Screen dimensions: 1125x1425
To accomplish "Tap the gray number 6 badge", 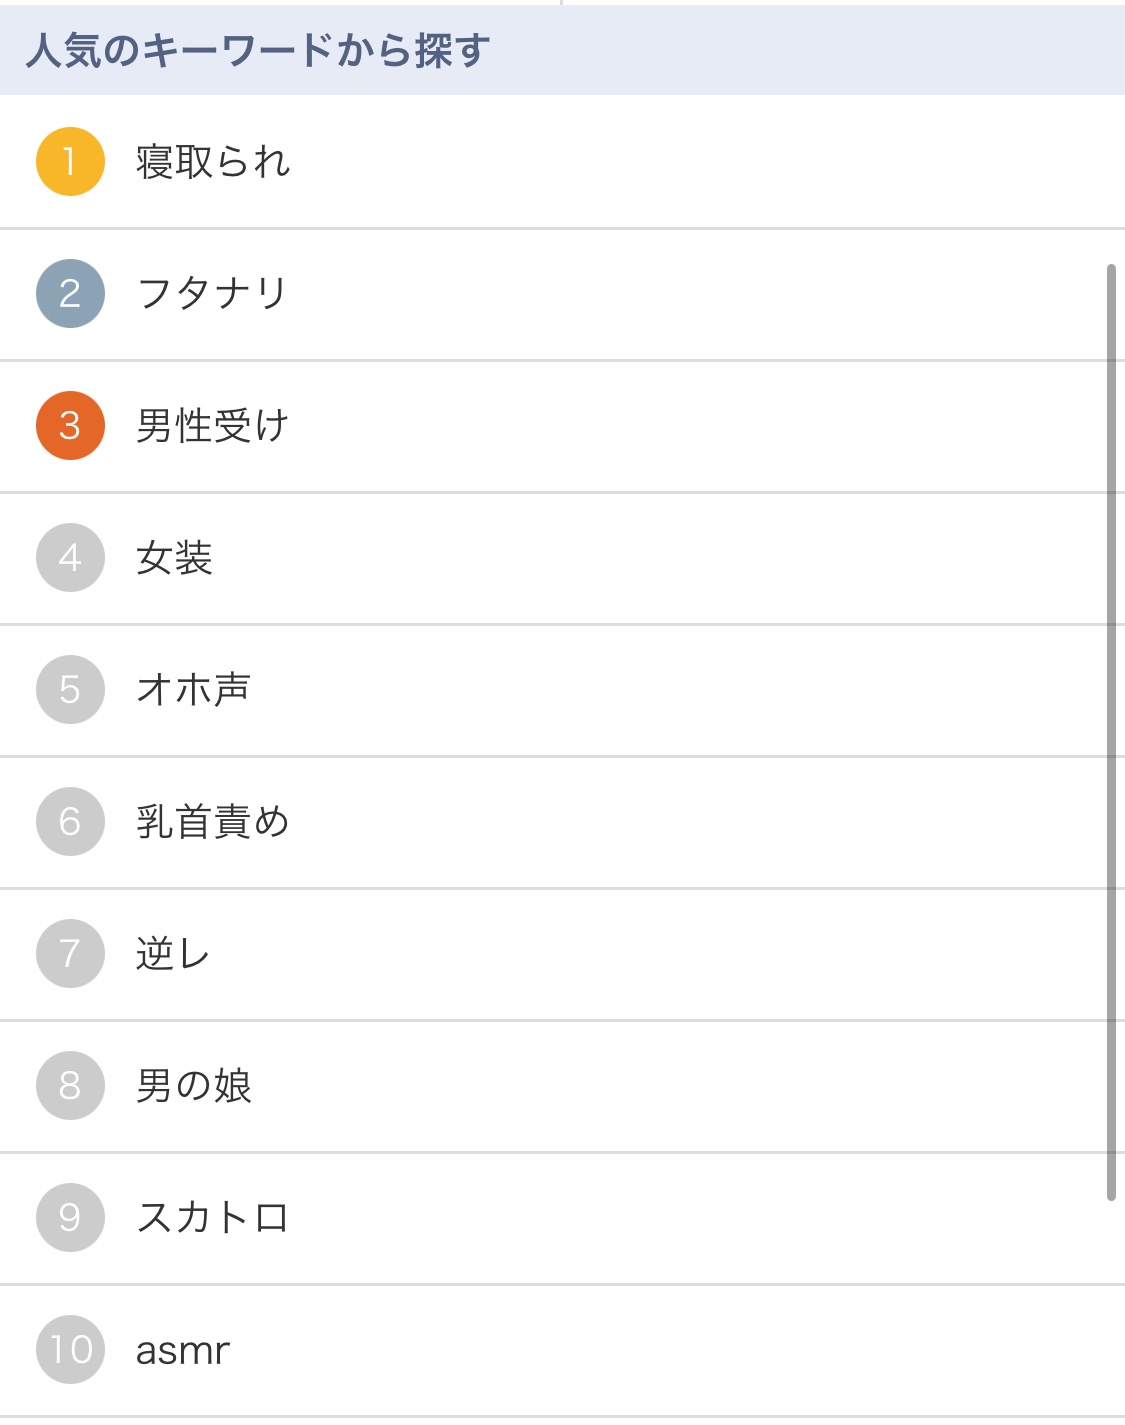I will (x=70, y=822).
